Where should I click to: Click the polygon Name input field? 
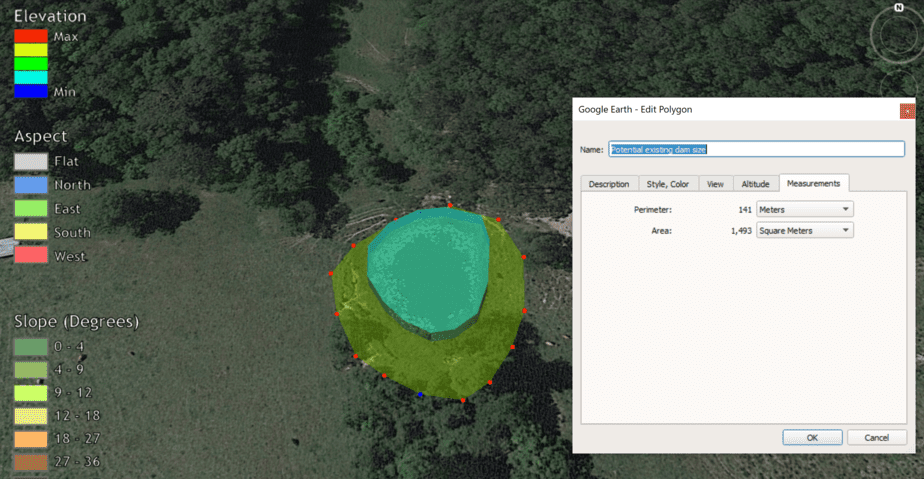[x=756, y=149]
